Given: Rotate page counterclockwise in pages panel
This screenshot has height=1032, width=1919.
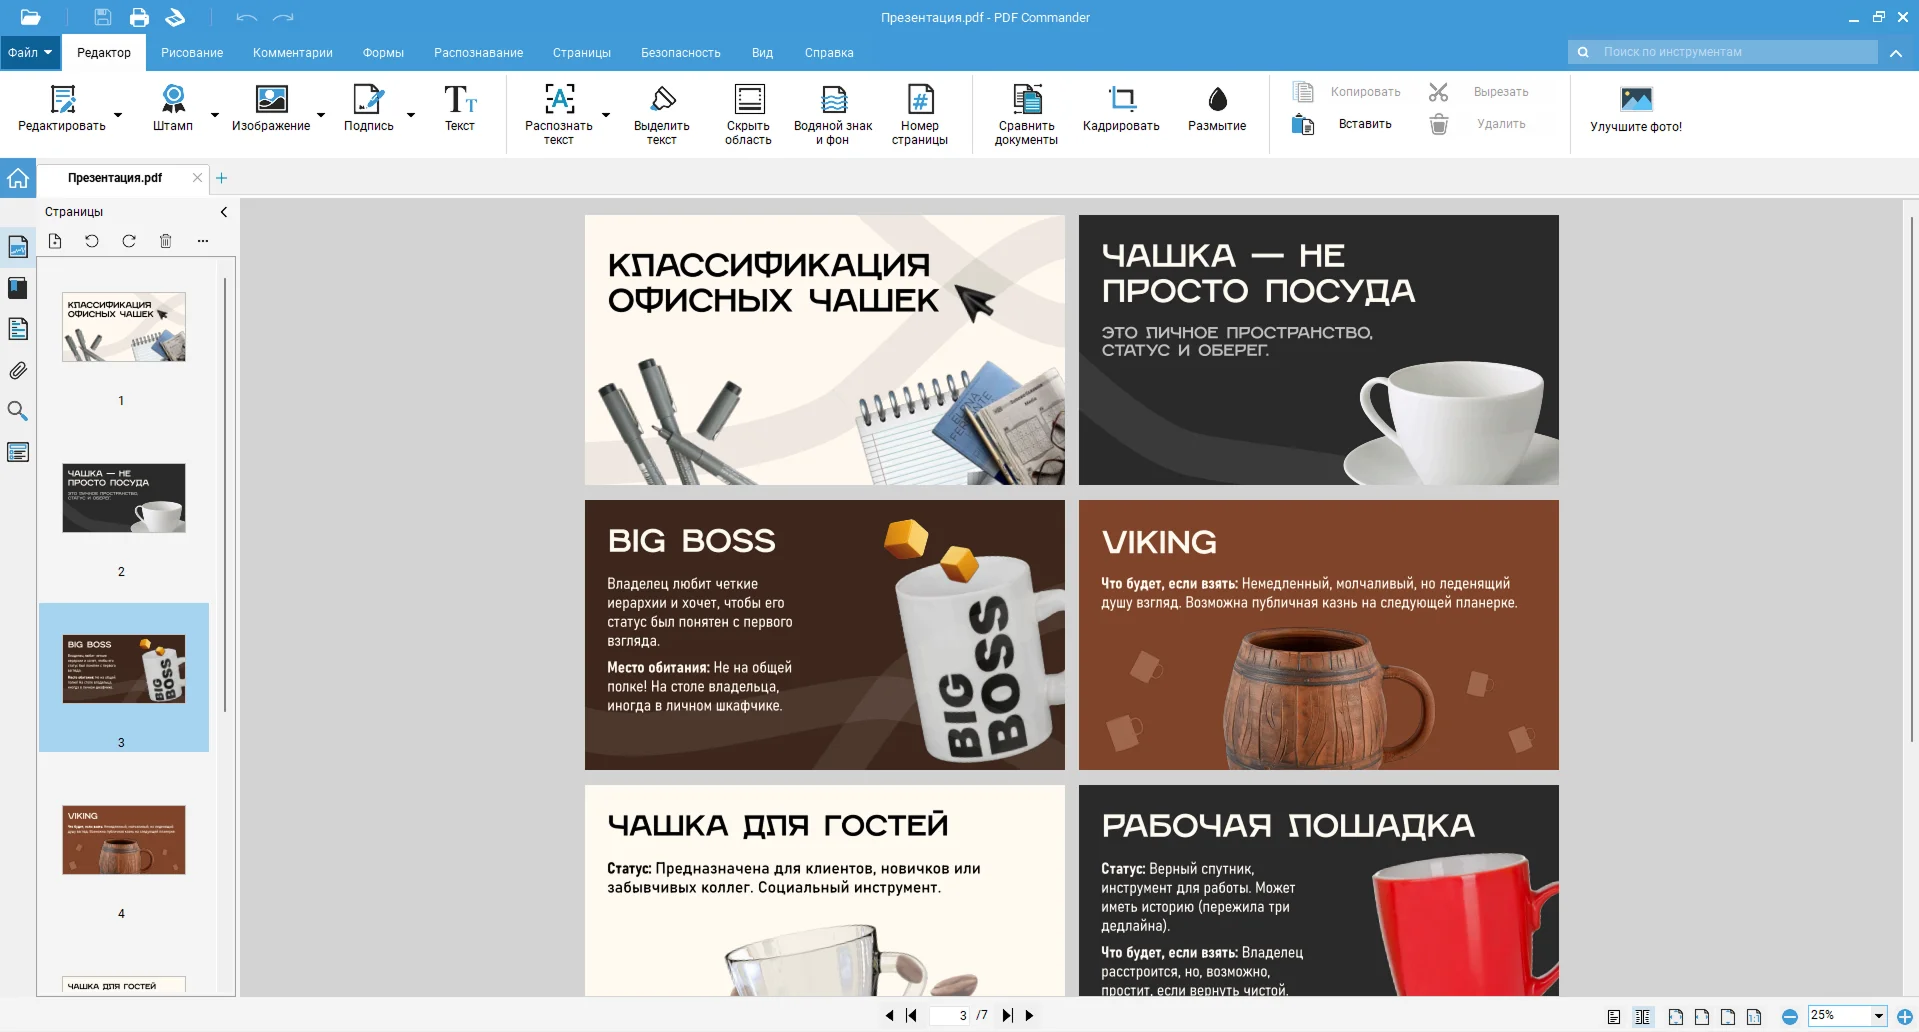Looking at the screenshot, I should pyautogui.click(x=91, y=241).
